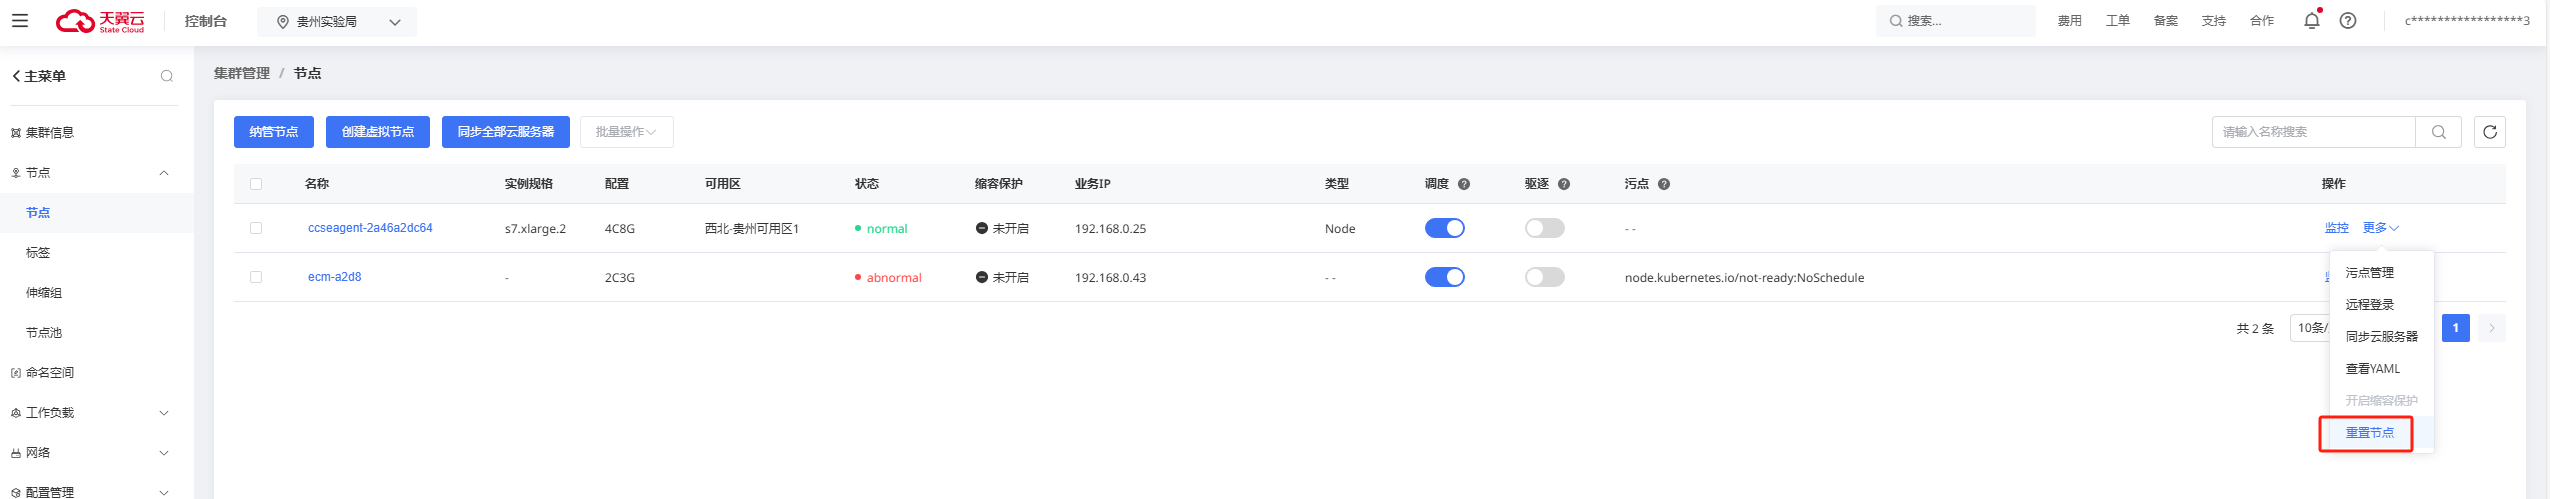Toggle 调度 switch for ccseagent-2a46a2dc64
The height and width of the screenshot is (499, 2550).
click(x=1445, y=228)
